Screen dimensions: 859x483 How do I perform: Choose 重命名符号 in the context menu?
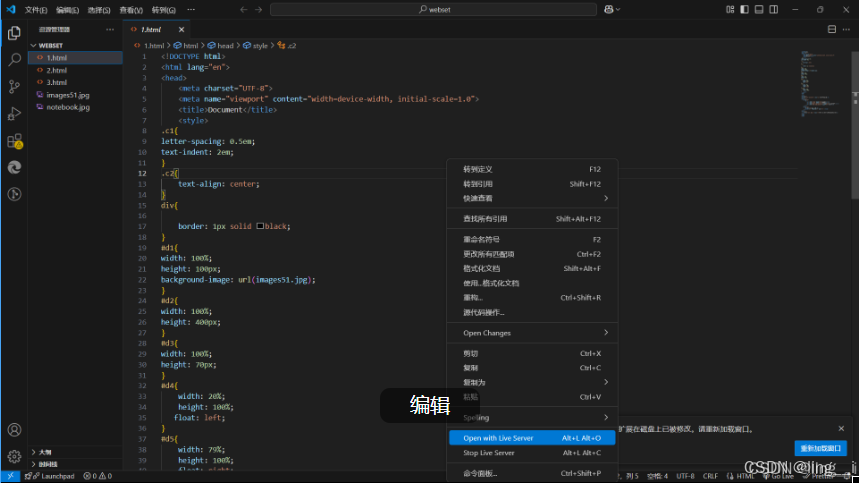click(x=532, y=239)
